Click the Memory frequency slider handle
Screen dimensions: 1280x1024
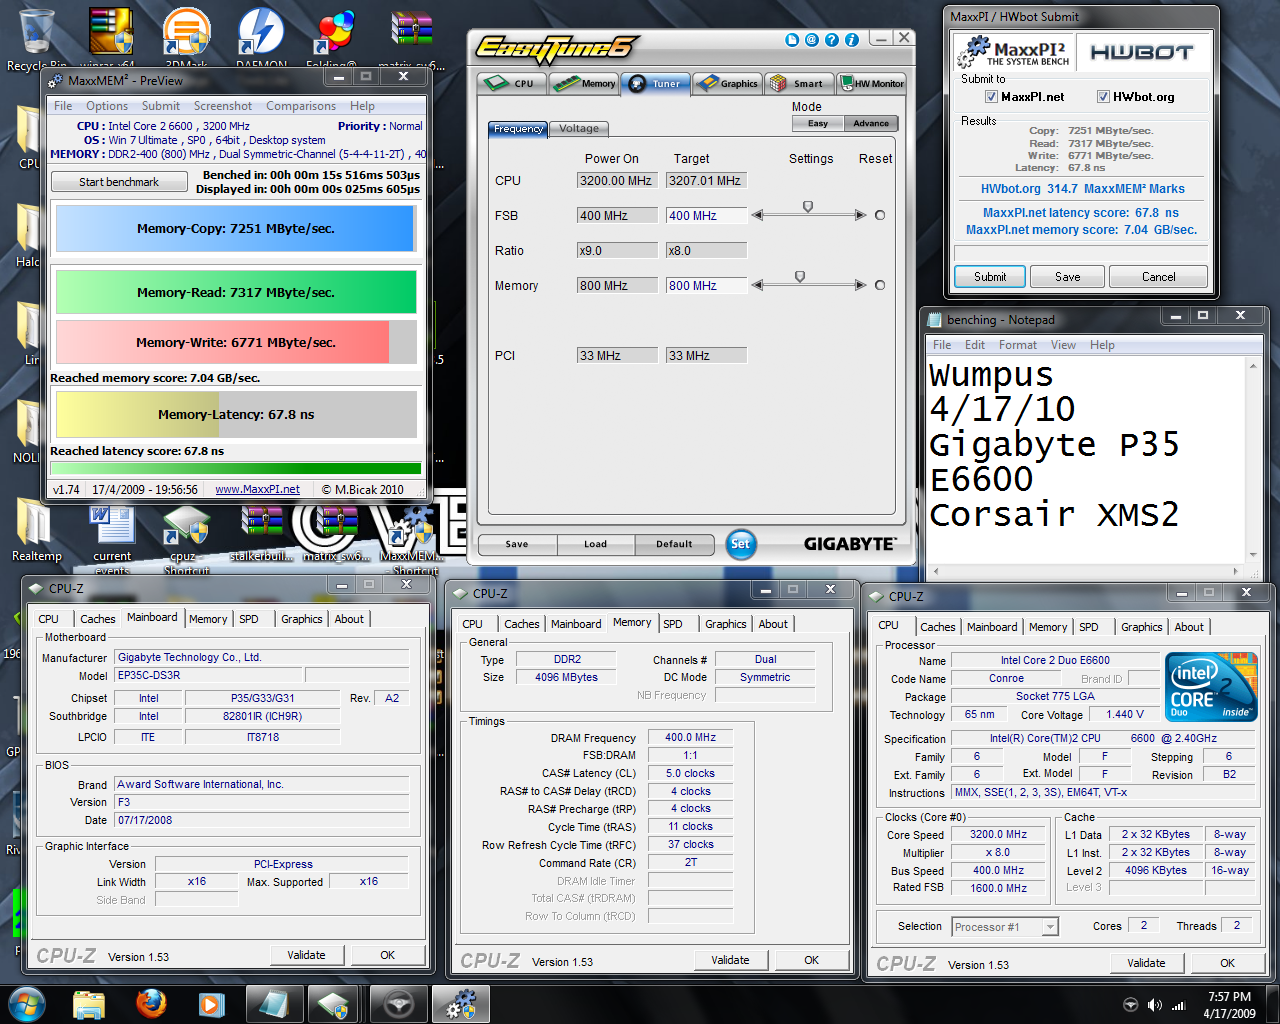click(800, 277)
